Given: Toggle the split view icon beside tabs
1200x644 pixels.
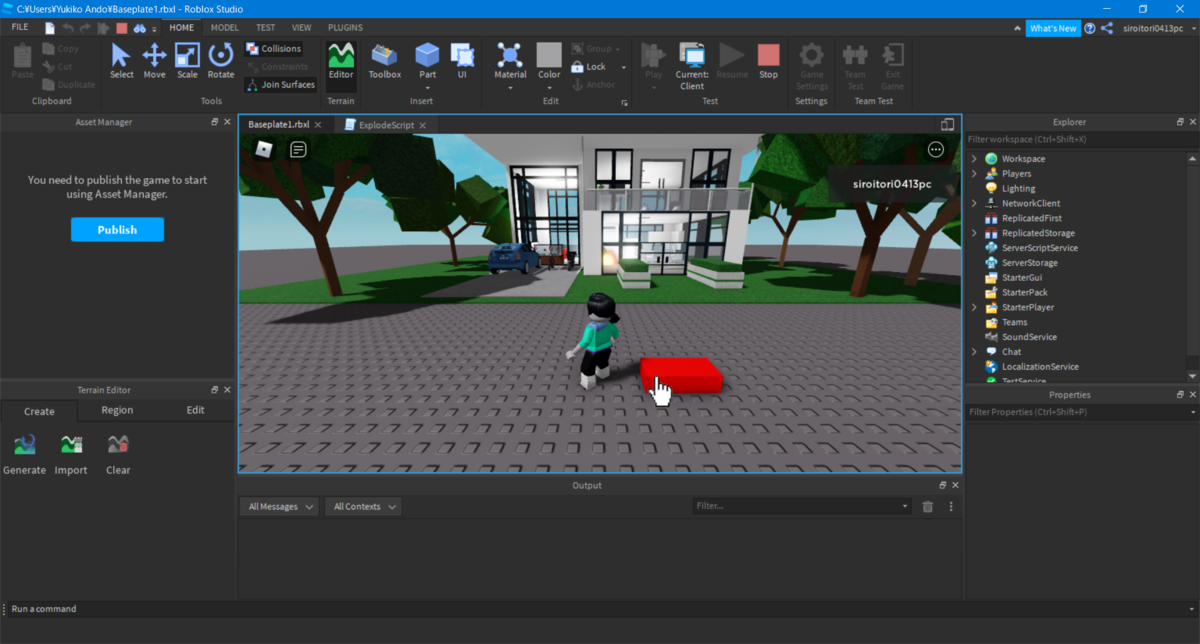Looking at the screenshot, I should (947, 125).
